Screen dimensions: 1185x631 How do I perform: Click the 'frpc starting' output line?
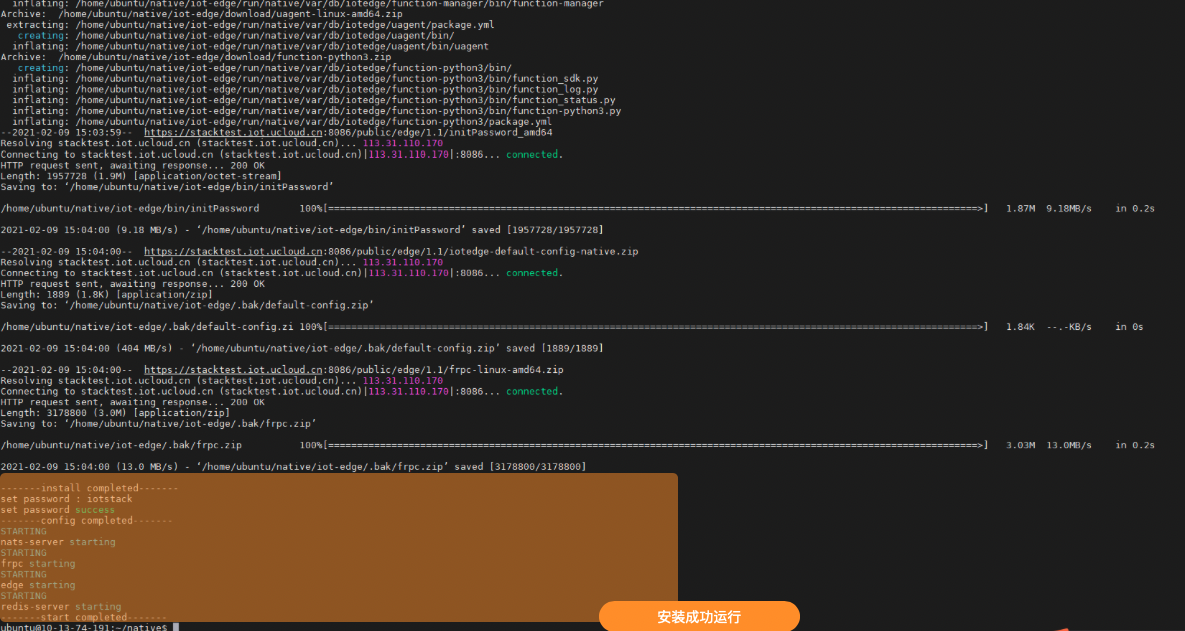(x=38, y=564)
